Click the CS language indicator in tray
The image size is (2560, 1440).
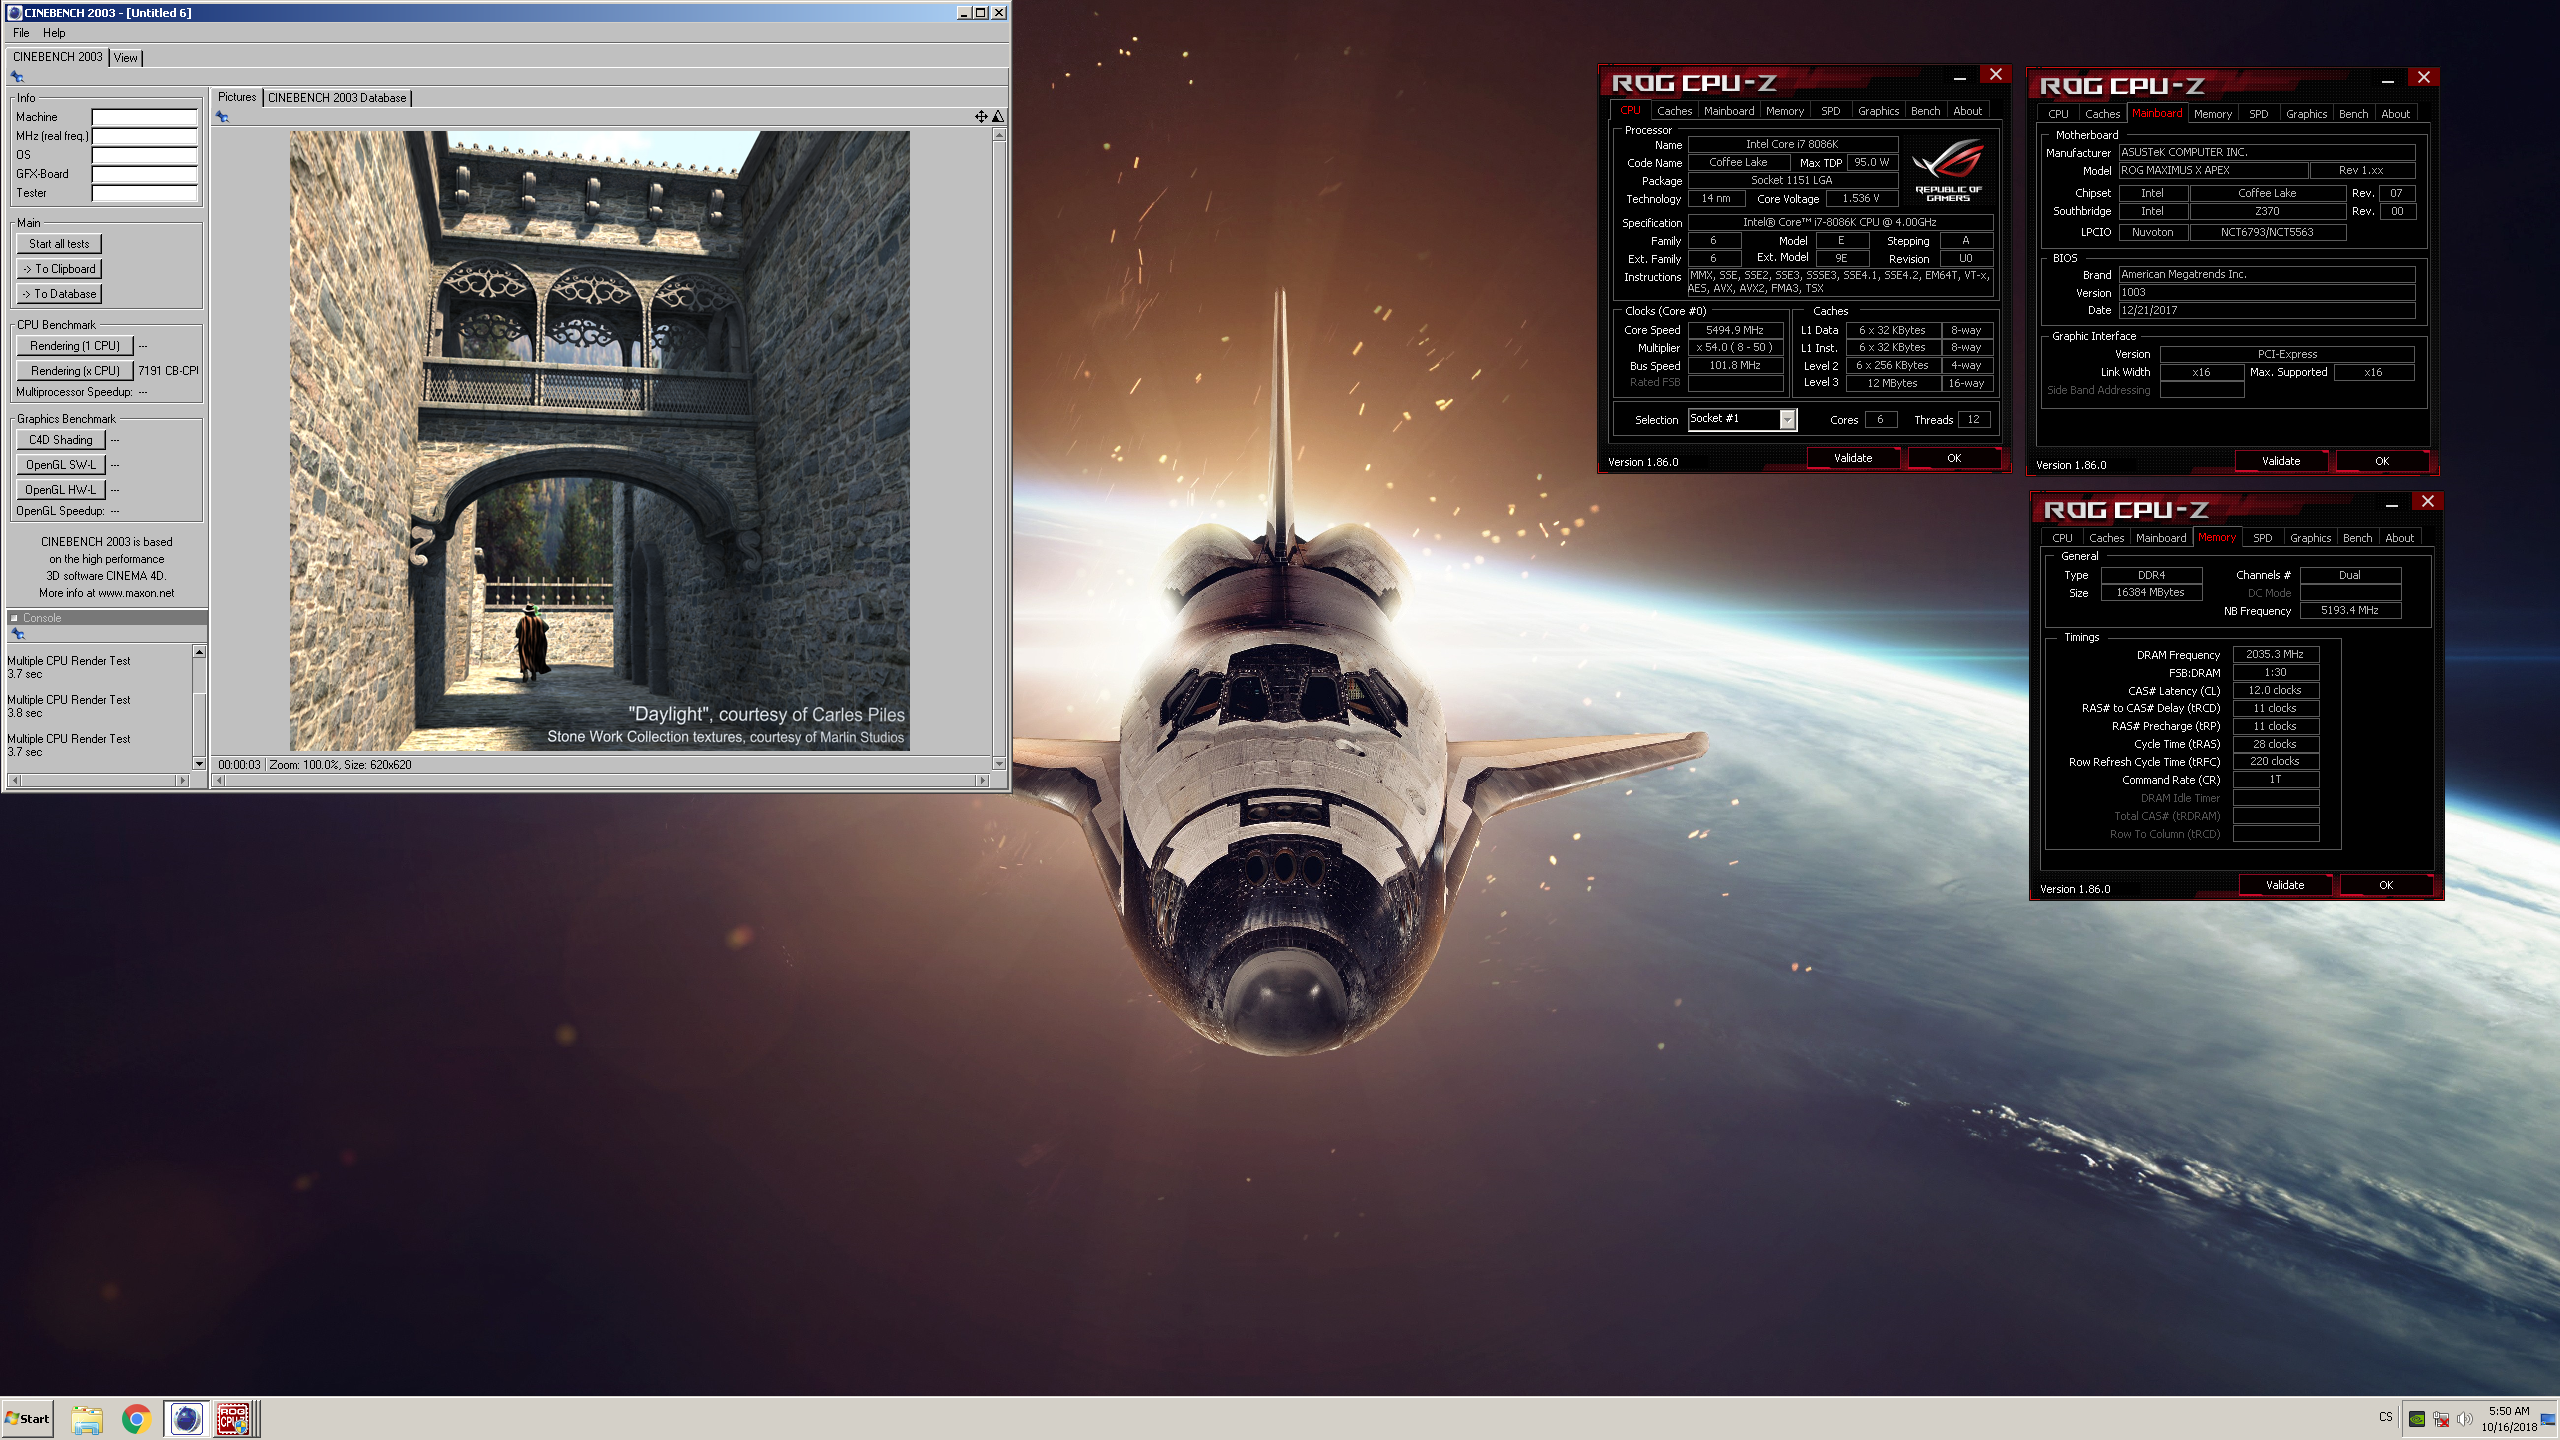pyautogui.click(x=2386, y=1418)
